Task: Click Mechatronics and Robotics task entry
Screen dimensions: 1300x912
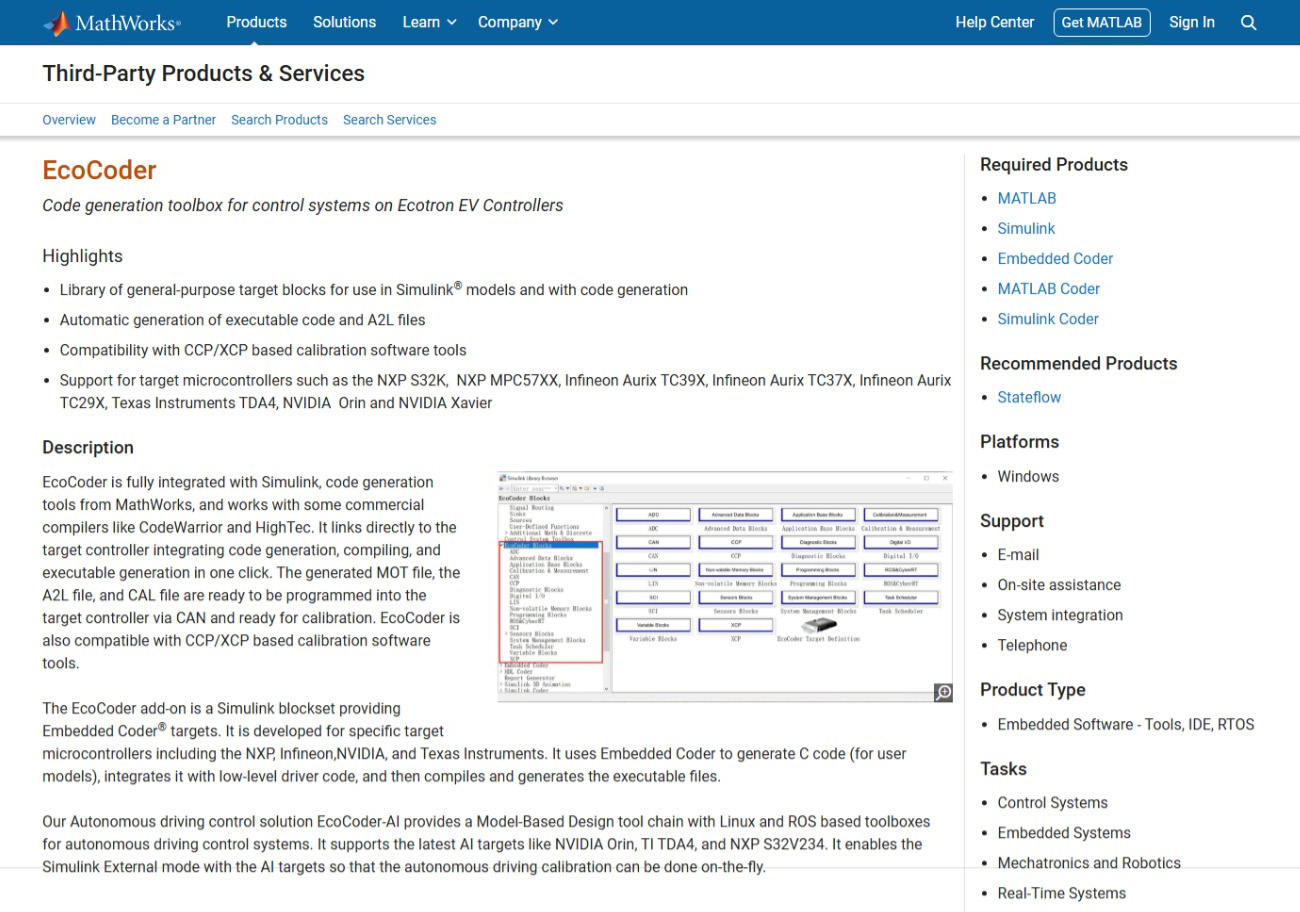Action: point(1089,863)
